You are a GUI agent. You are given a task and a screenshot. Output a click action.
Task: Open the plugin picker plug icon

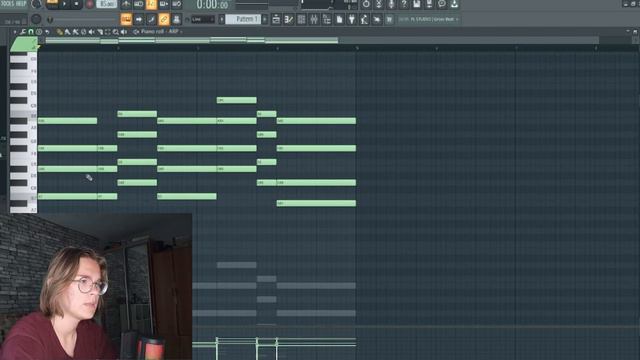point(352,19)
